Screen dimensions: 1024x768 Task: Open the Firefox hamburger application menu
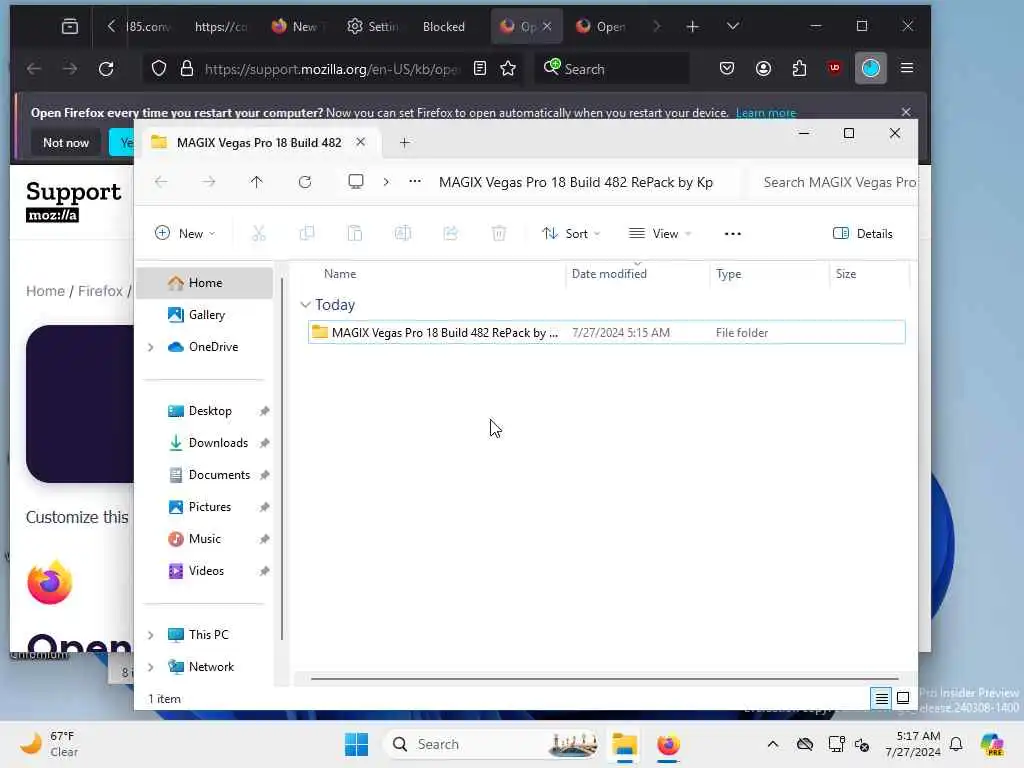click(907, 69)
